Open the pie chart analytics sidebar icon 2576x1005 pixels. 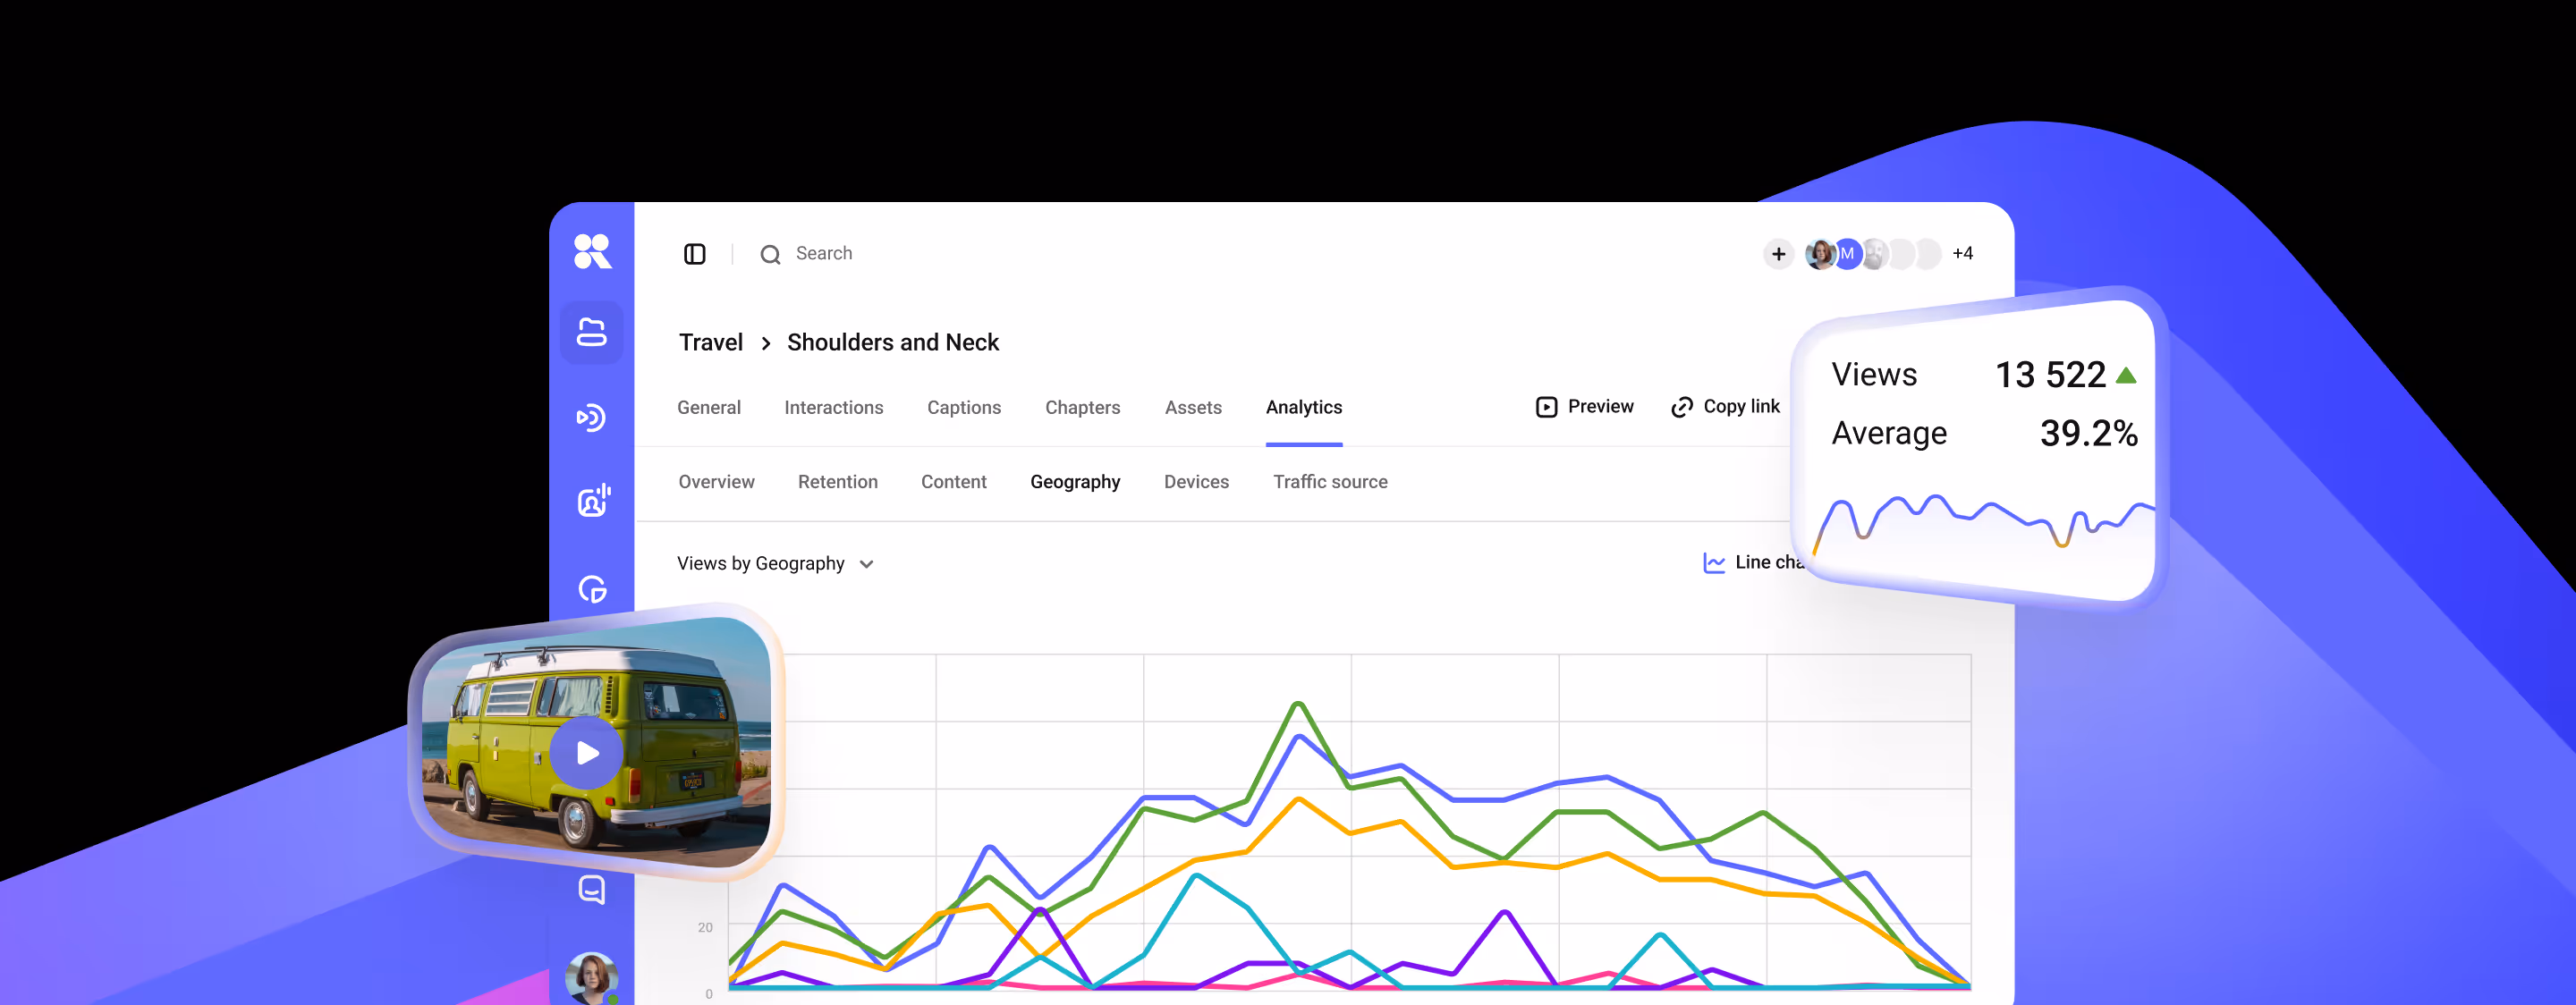tap(593, 589)
